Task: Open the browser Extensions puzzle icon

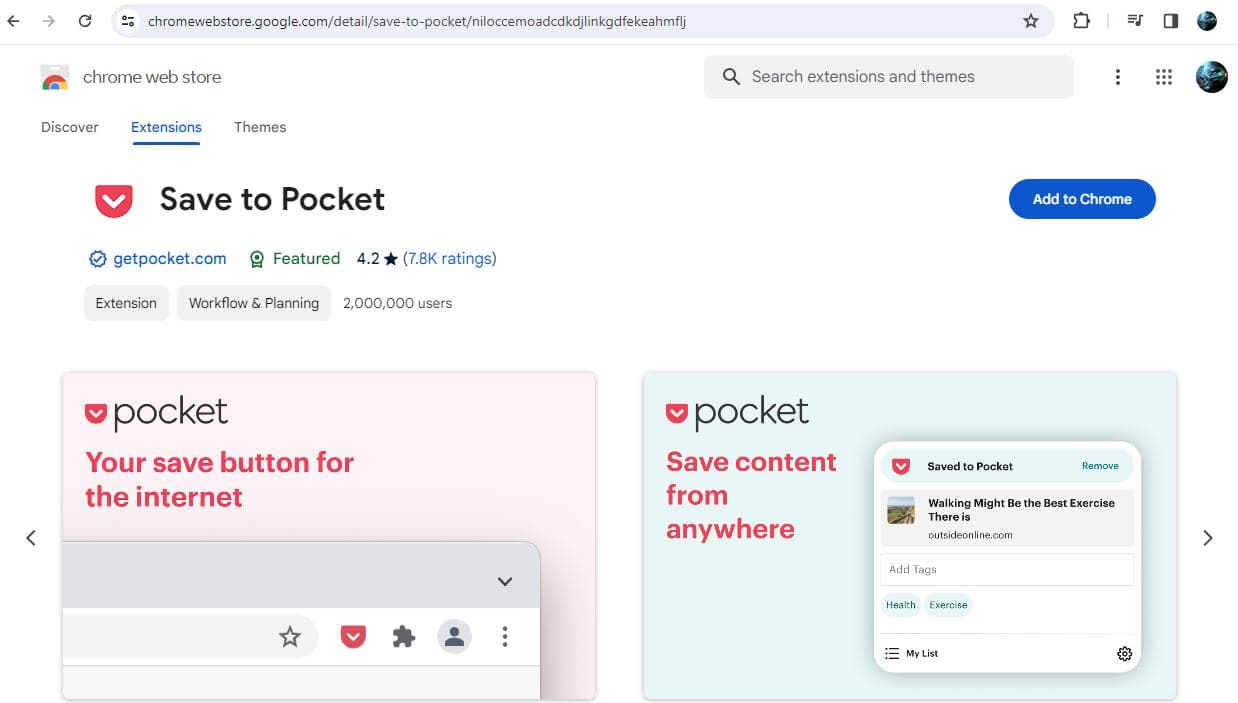Action: [x=1081, y=21]
